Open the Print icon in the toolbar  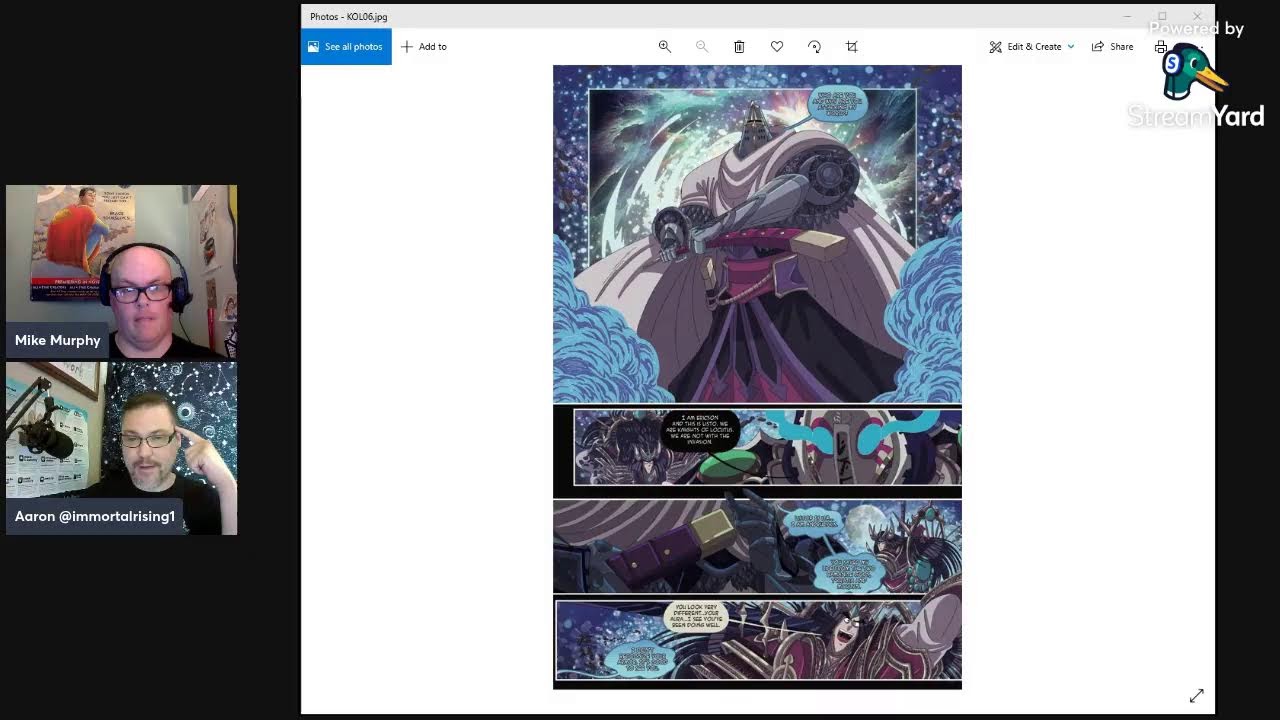click(1160, 47)
